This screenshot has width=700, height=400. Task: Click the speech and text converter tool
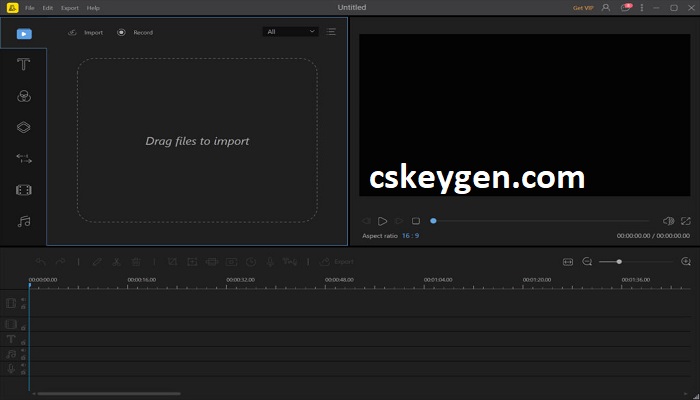tap(290, 262)
